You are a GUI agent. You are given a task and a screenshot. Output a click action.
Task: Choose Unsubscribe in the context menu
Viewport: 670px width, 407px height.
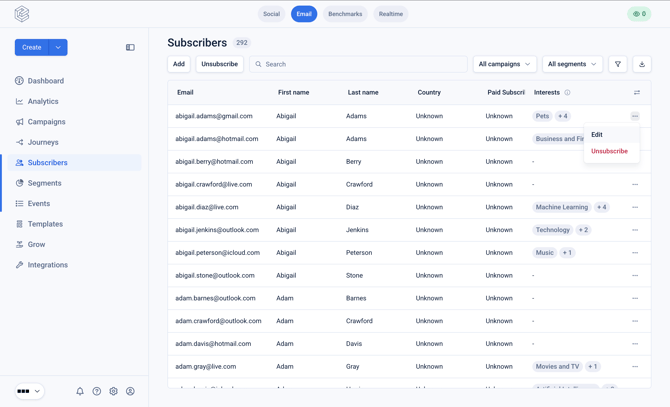click(x=611, y=151)
